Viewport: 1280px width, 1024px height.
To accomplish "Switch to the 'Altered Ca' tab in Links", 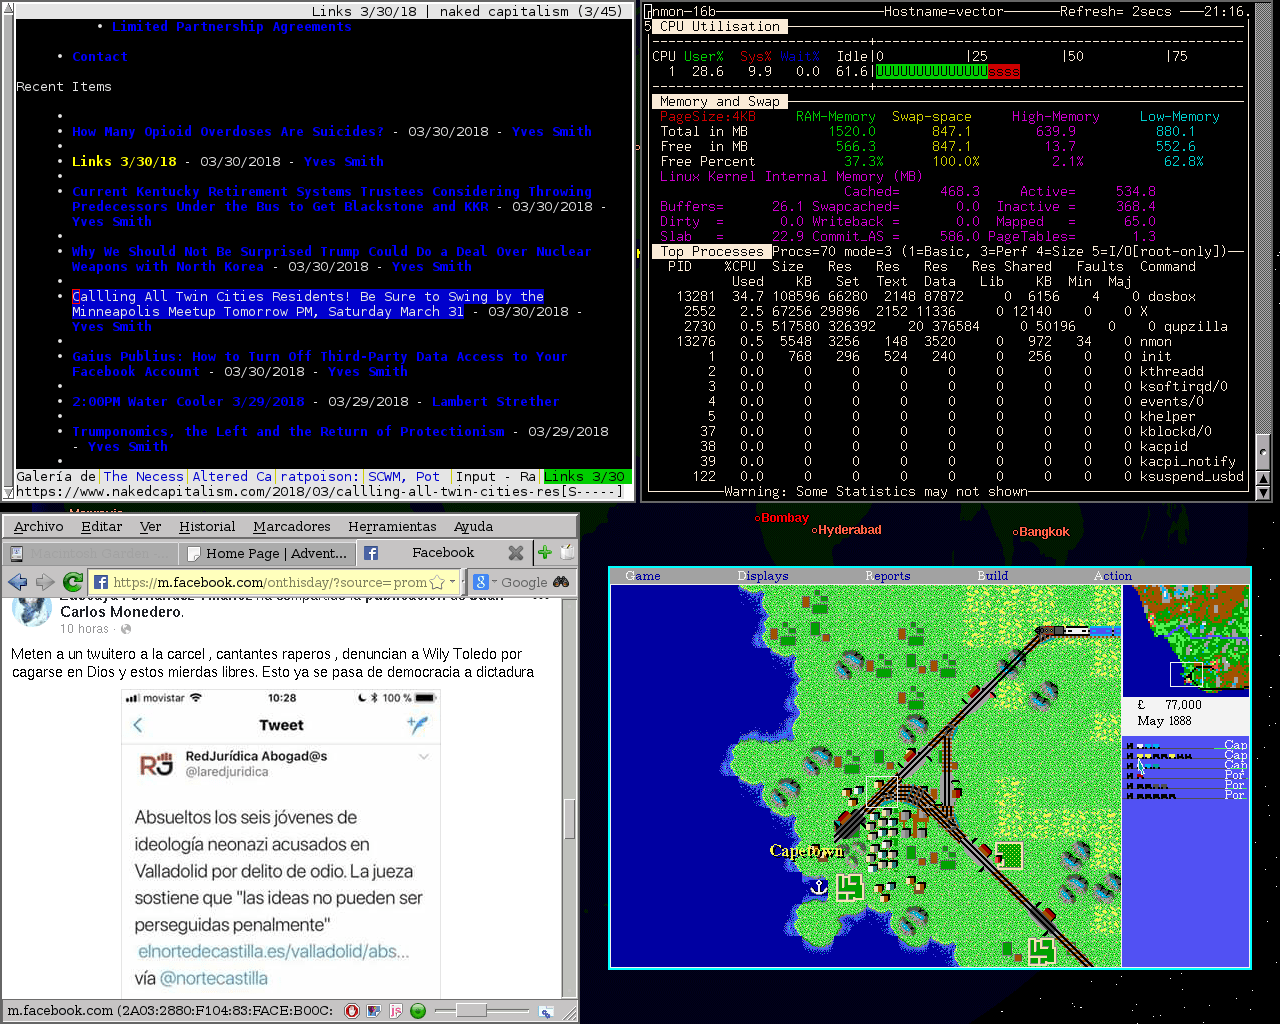I will [x=232, y=477].
